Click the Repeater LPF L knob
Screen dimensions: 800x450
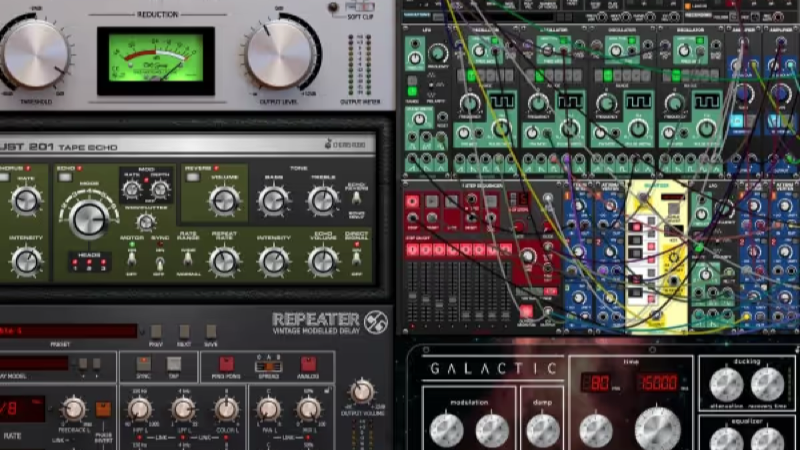coord(183,409)
